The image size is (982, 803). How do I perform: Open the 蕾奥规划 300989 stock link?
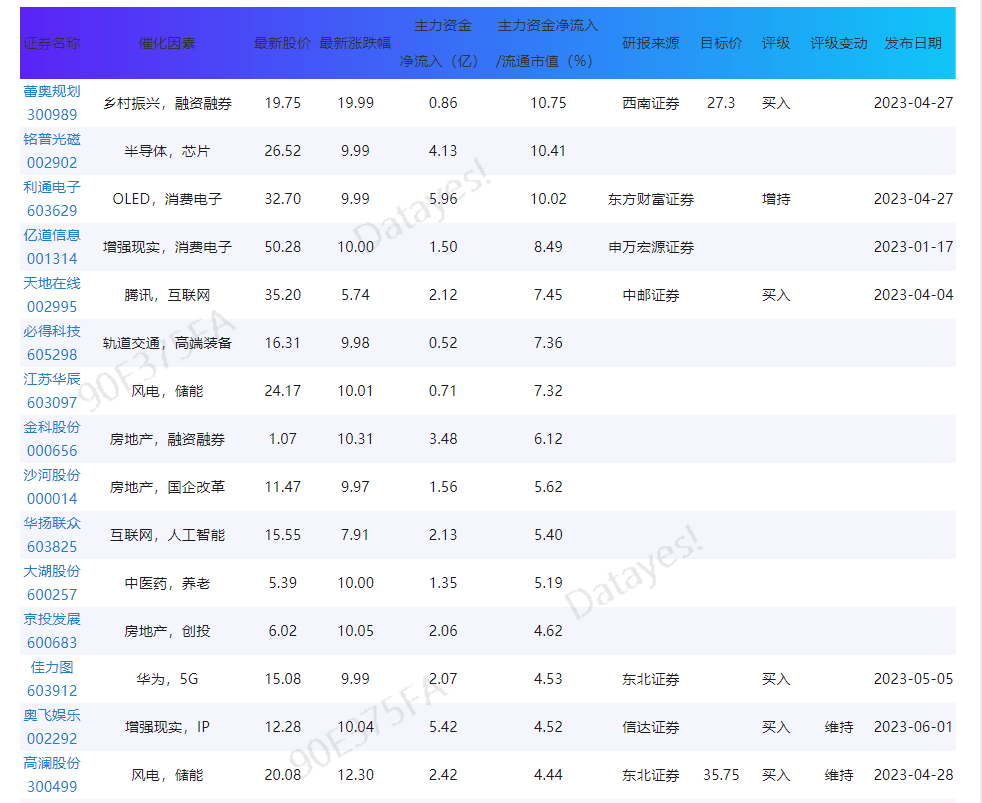point(52,103)
